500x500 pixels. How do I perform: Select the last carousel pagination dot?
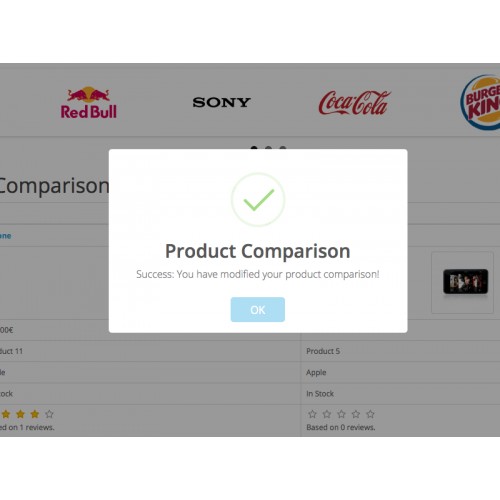pyautogui.click(x=283, y=148)
